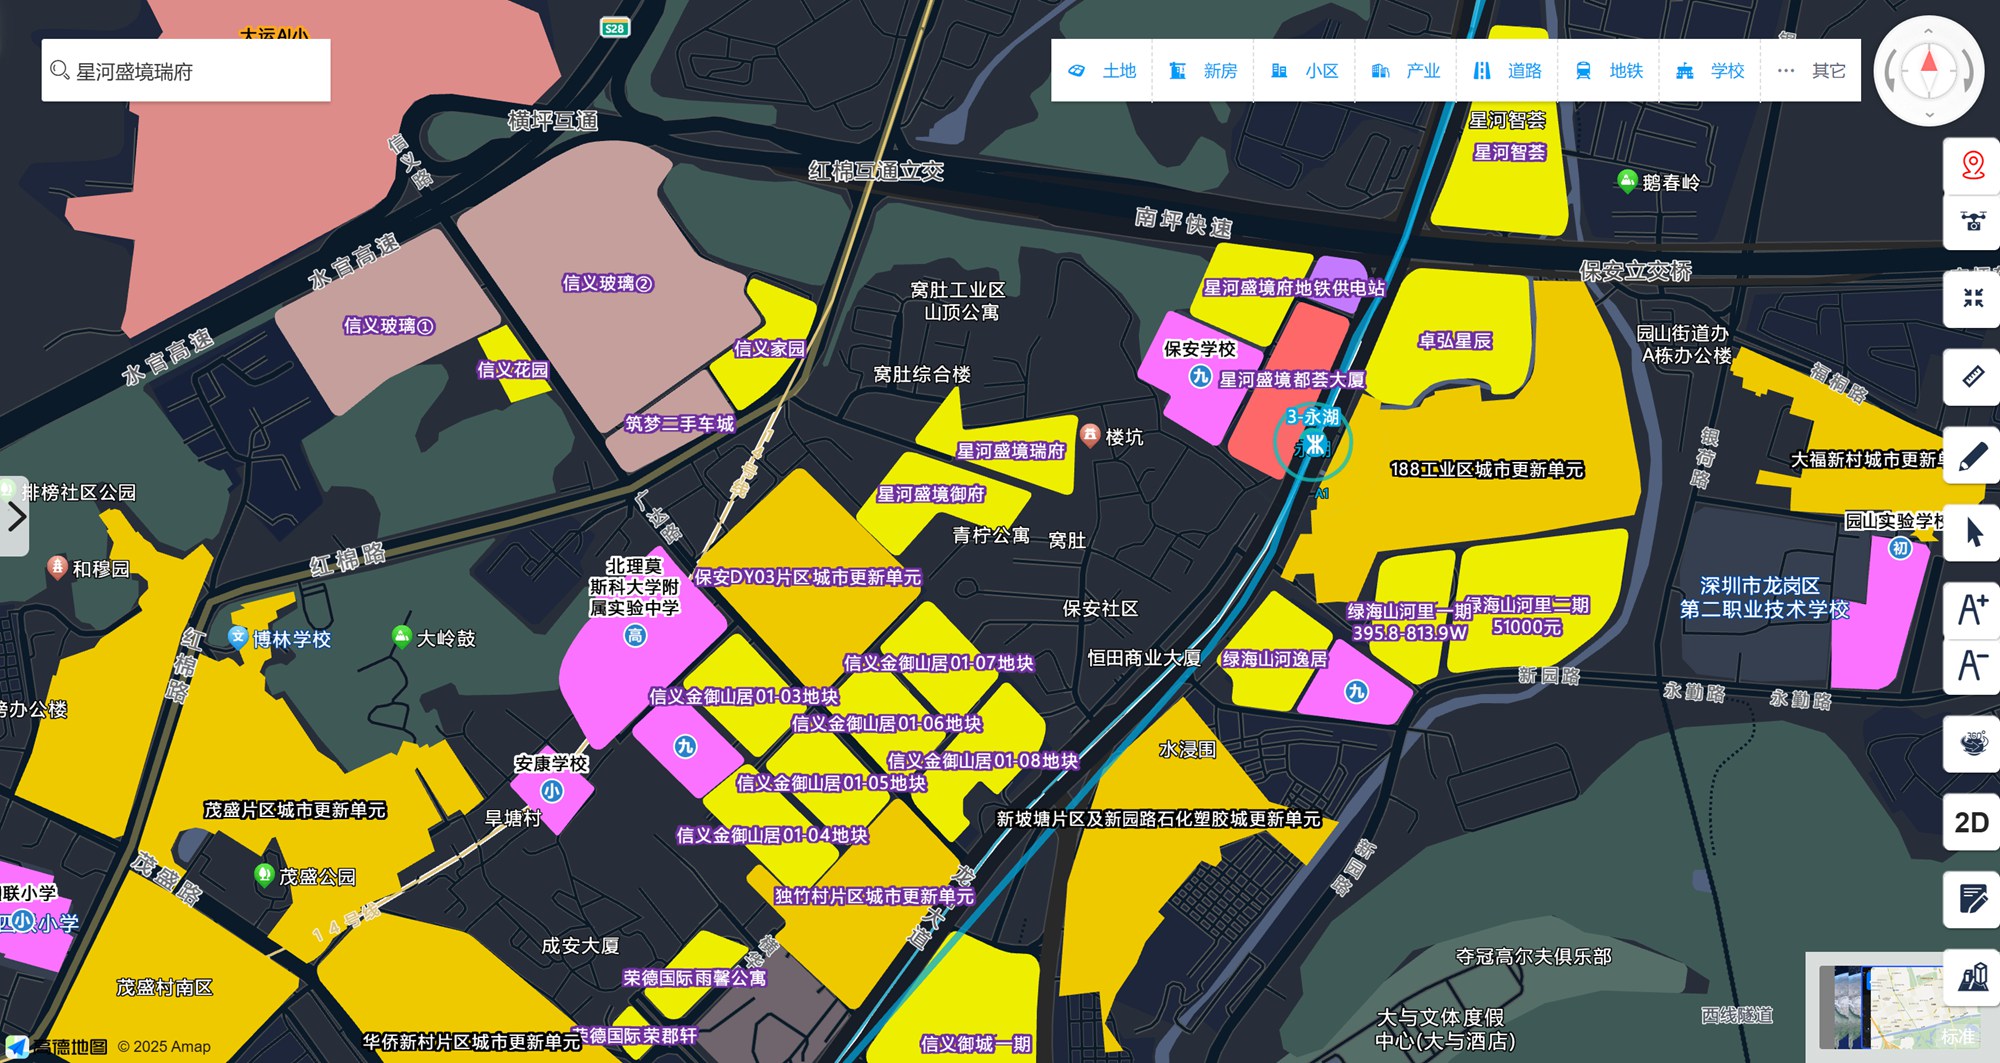
Task: Click the red location pin tool
Action: (x=1972, y=165)
